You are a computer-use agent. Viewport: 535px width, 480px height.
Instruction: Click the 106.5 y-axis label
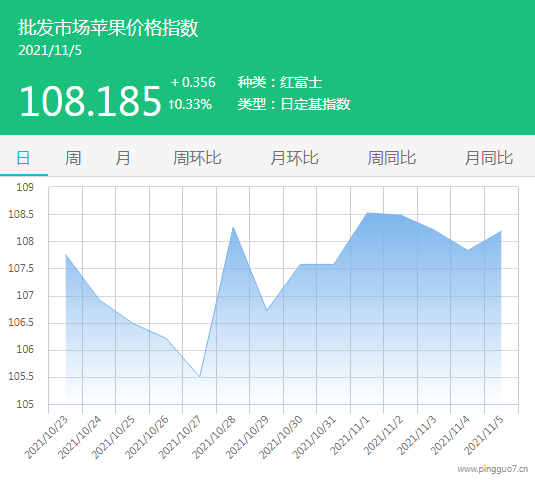[21, 322]
